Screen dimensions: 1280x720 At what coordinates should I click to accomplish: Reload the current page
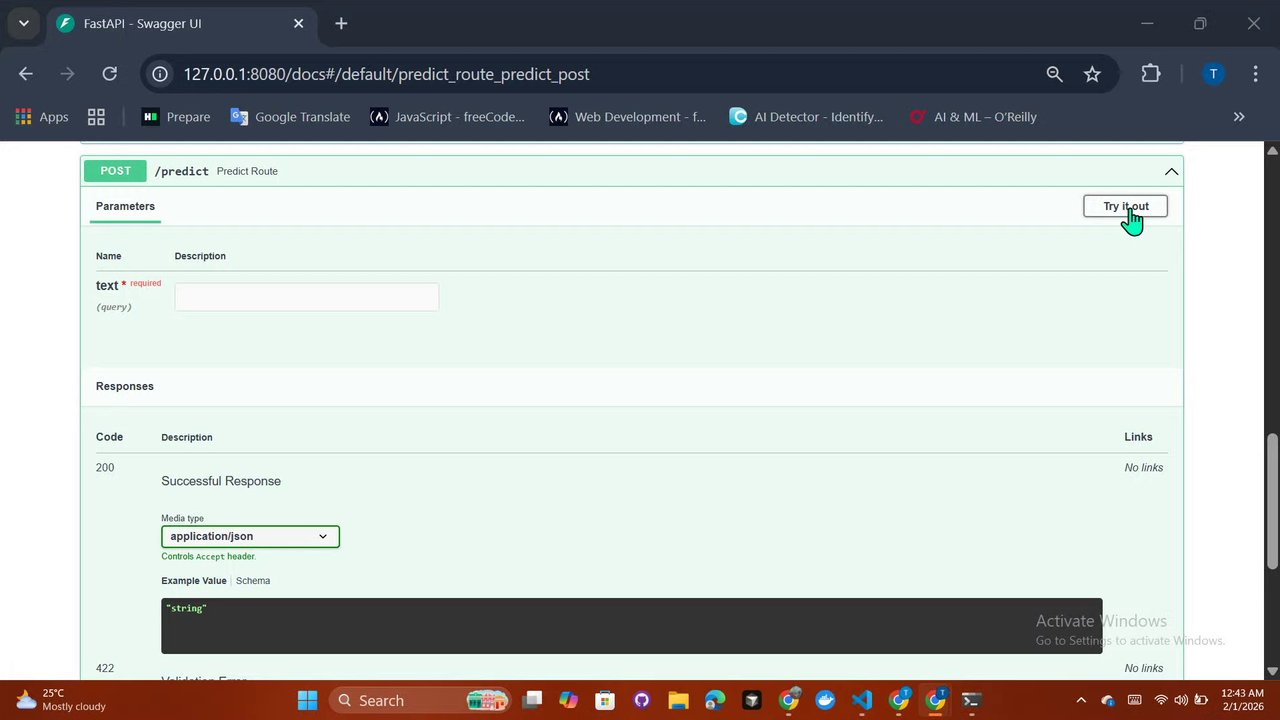[x=110, y=74]
